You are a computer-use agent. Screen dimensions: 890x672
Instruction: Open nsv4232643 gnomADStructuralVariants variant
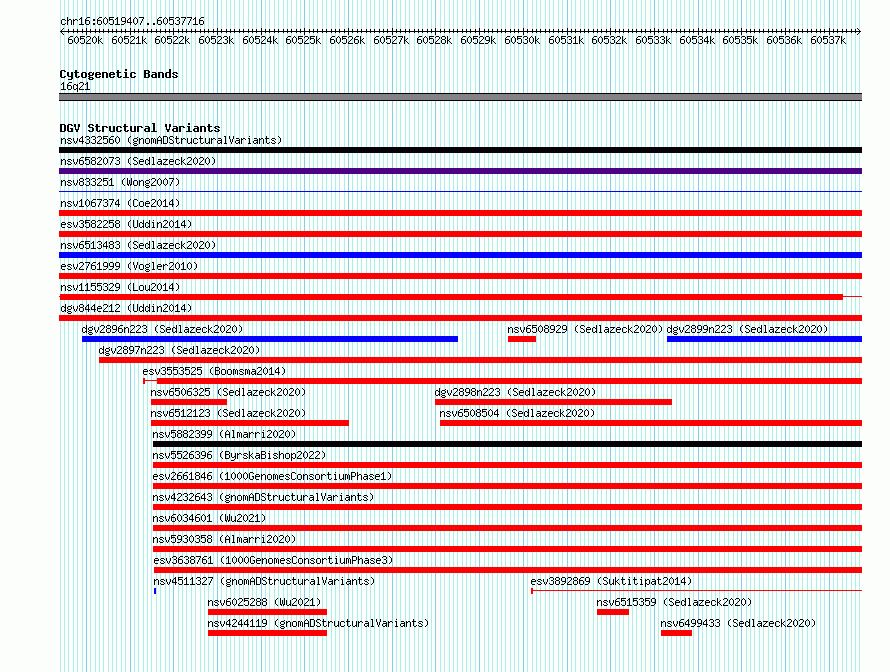[263, 497]
